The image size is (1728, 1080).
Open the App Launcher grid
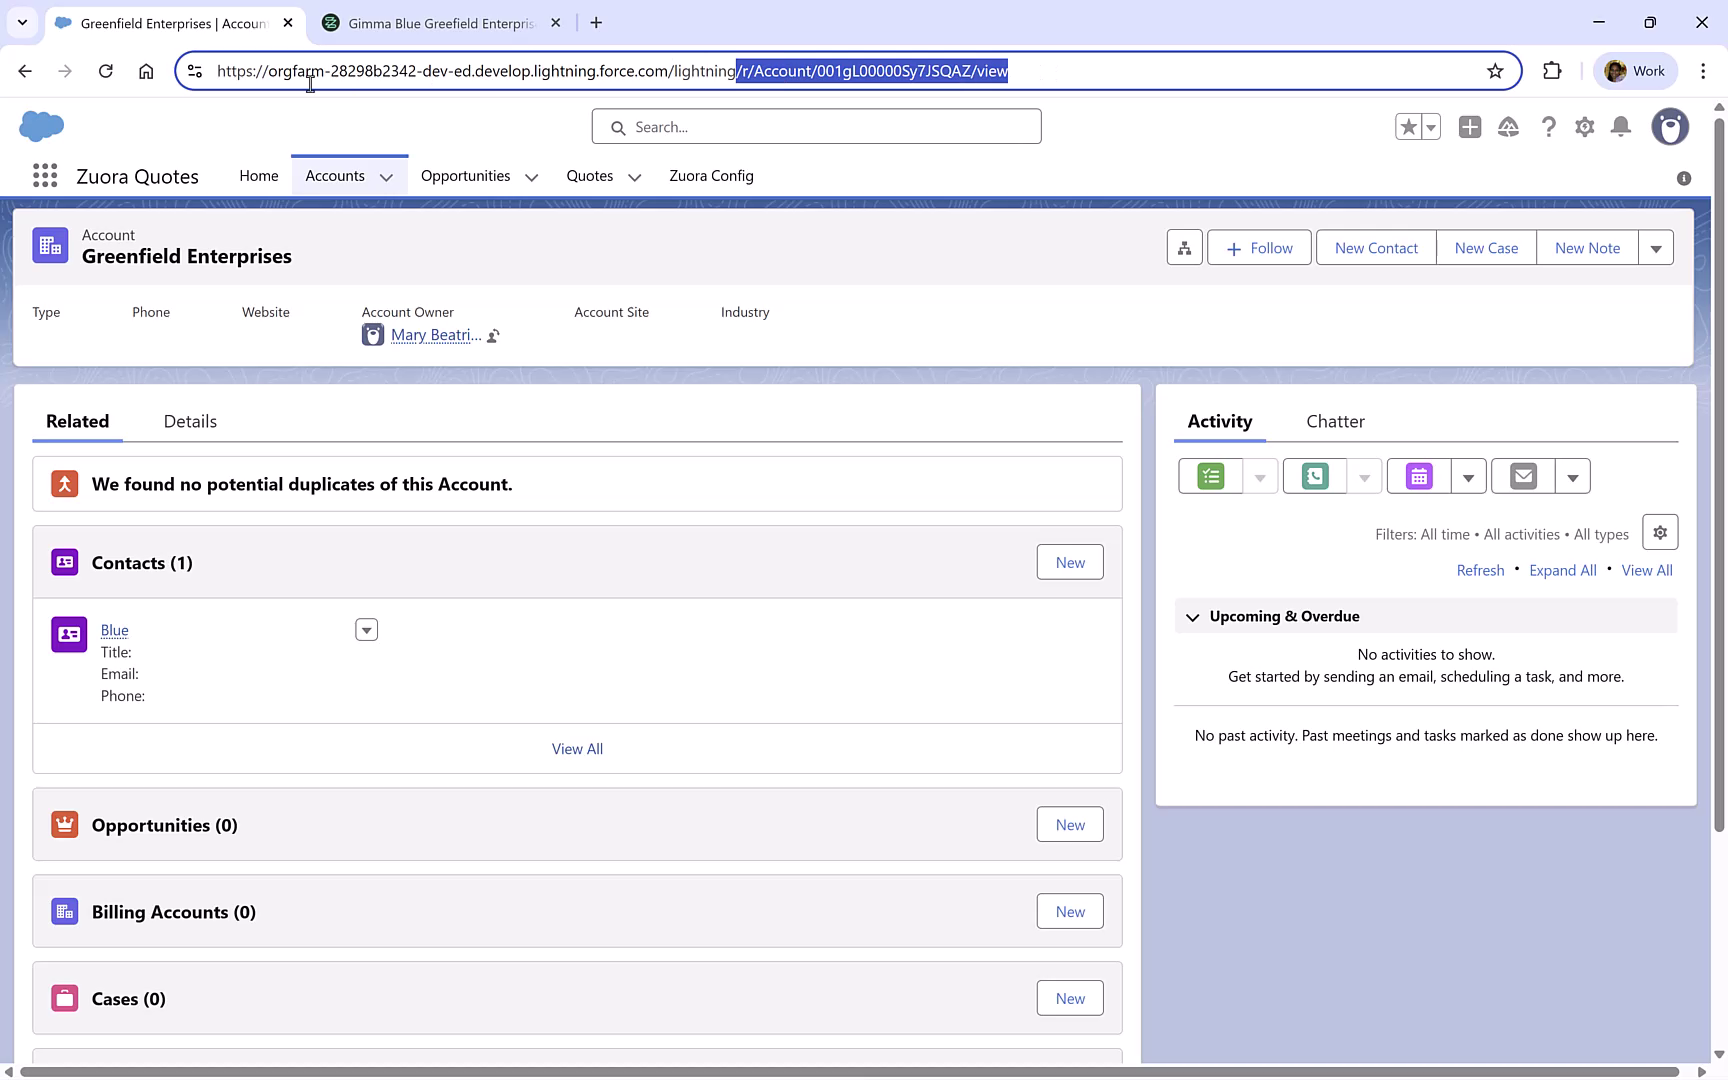click(x=44, y=176)
